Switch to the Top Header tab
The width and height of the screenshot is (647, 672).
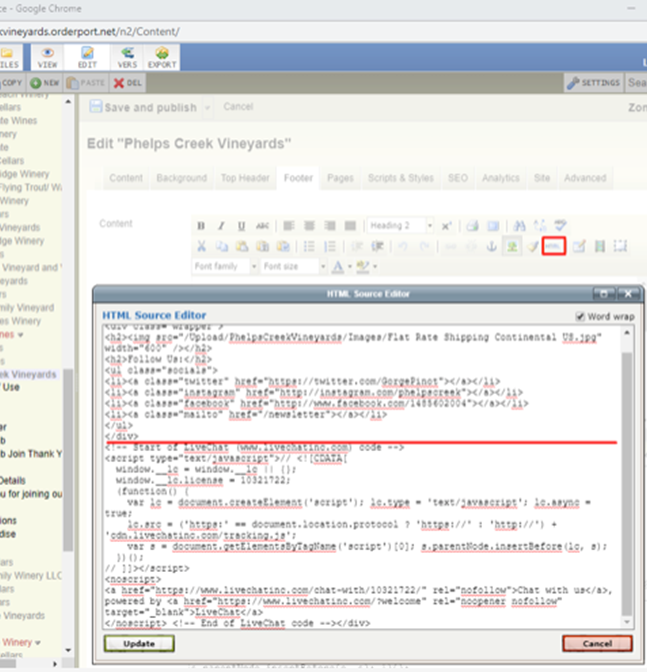(x=245, y=178)
